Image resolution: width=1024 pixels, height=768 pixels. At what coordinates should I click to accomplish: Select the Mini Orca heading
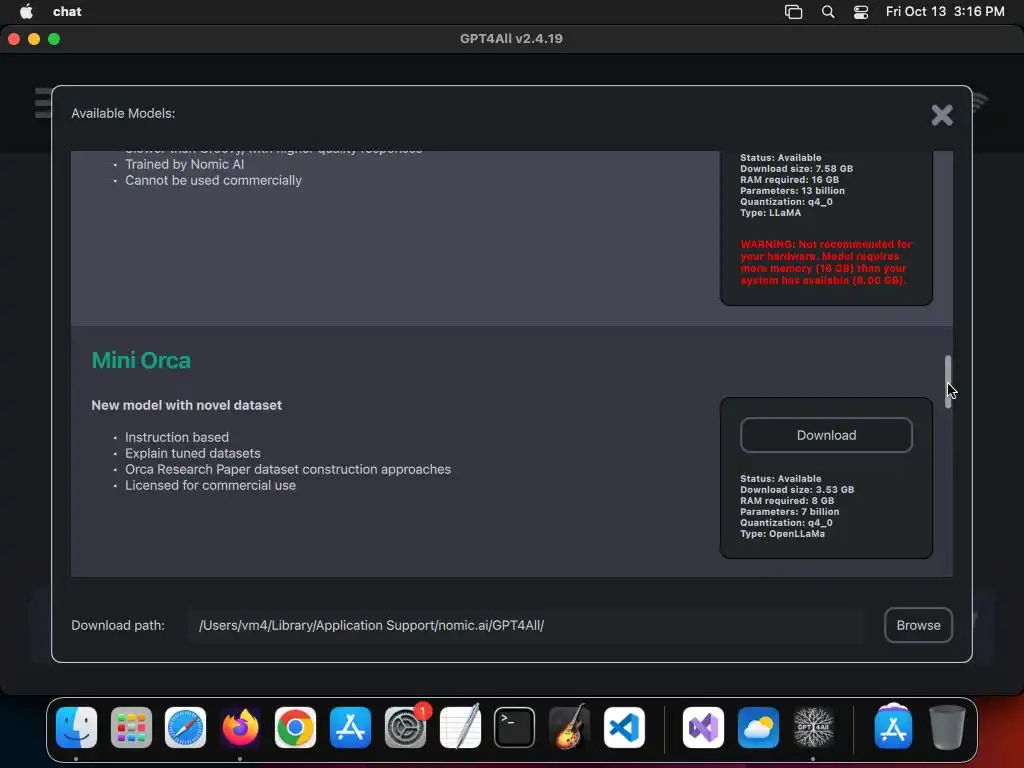[141, 360]
